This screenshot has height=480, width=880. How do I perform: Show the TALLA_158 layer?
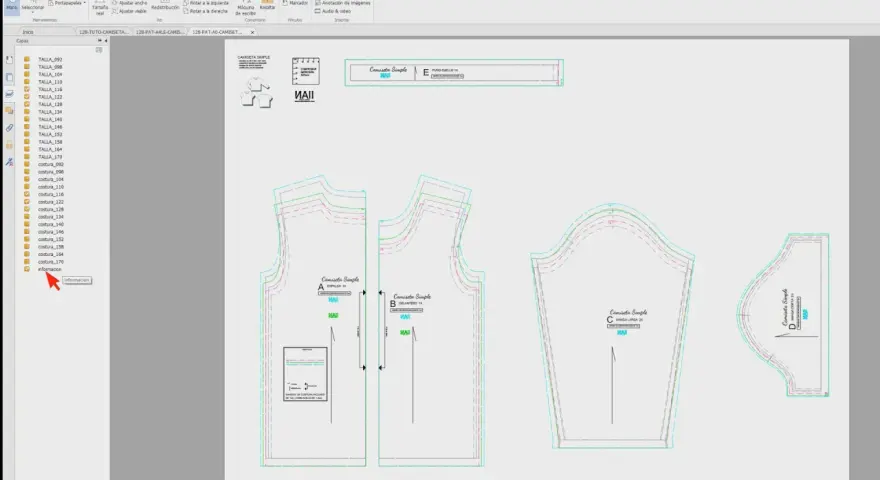pos(26,141)
